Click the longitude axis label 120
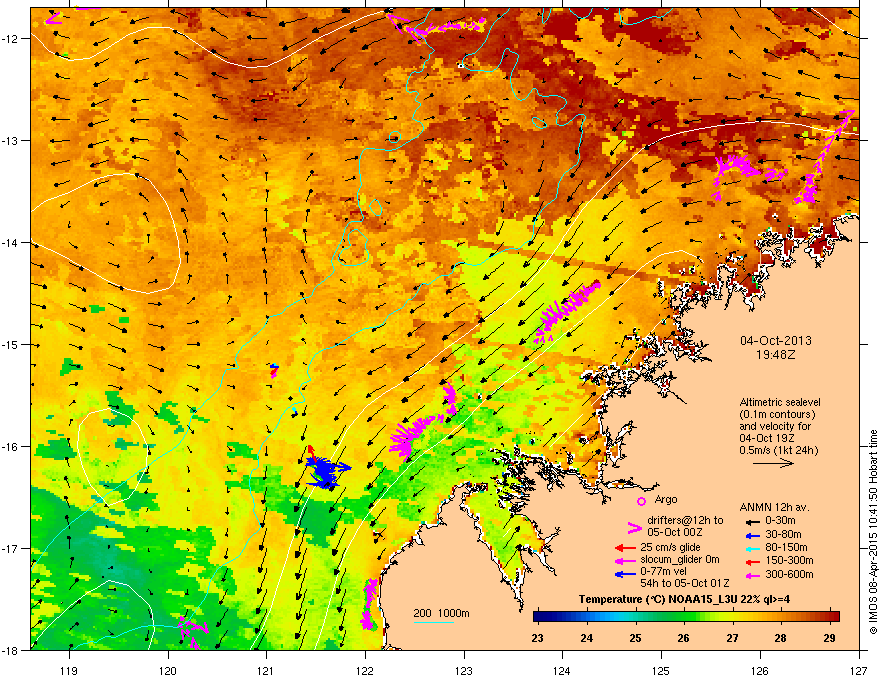The width and height of the screenshot is (880, 680). [x=168, y=670]
